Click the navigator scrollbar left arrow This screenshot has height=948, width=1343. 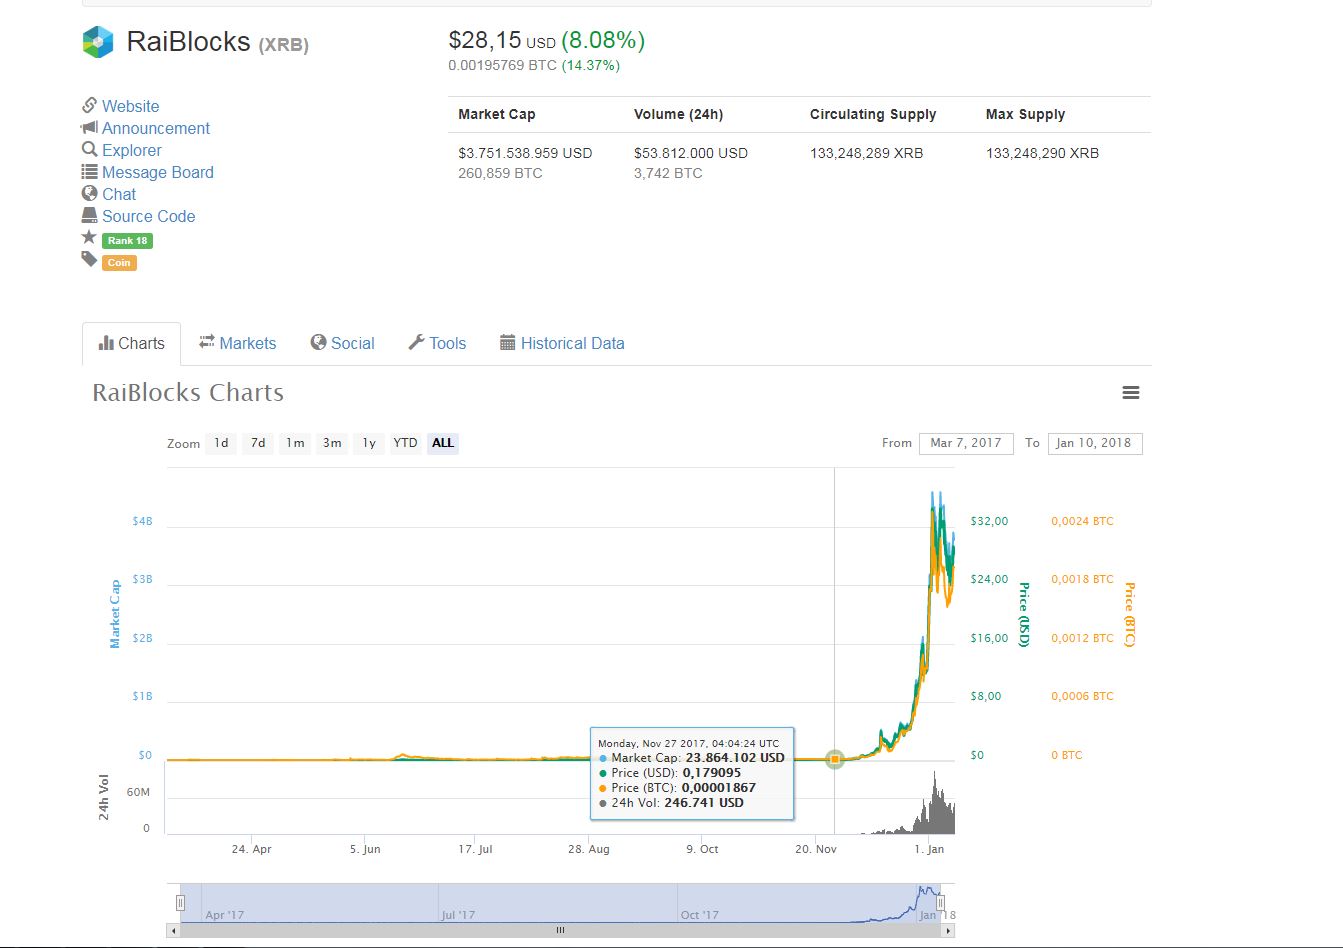point(174,930)
